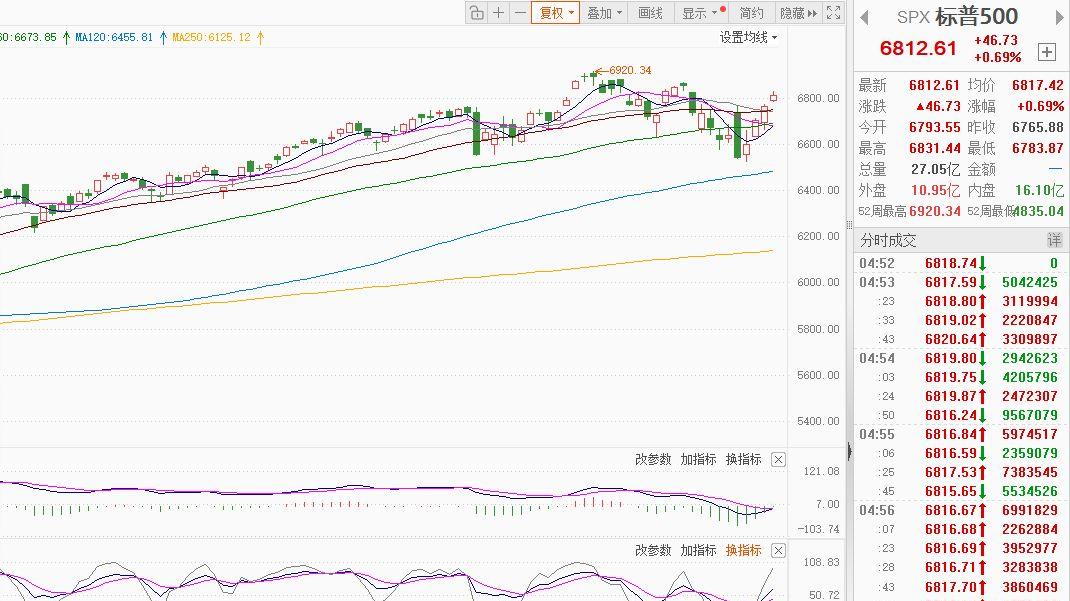
Task: Zoom in chart with plus icon
Action: pyautogui.click(x=498, y=13)
